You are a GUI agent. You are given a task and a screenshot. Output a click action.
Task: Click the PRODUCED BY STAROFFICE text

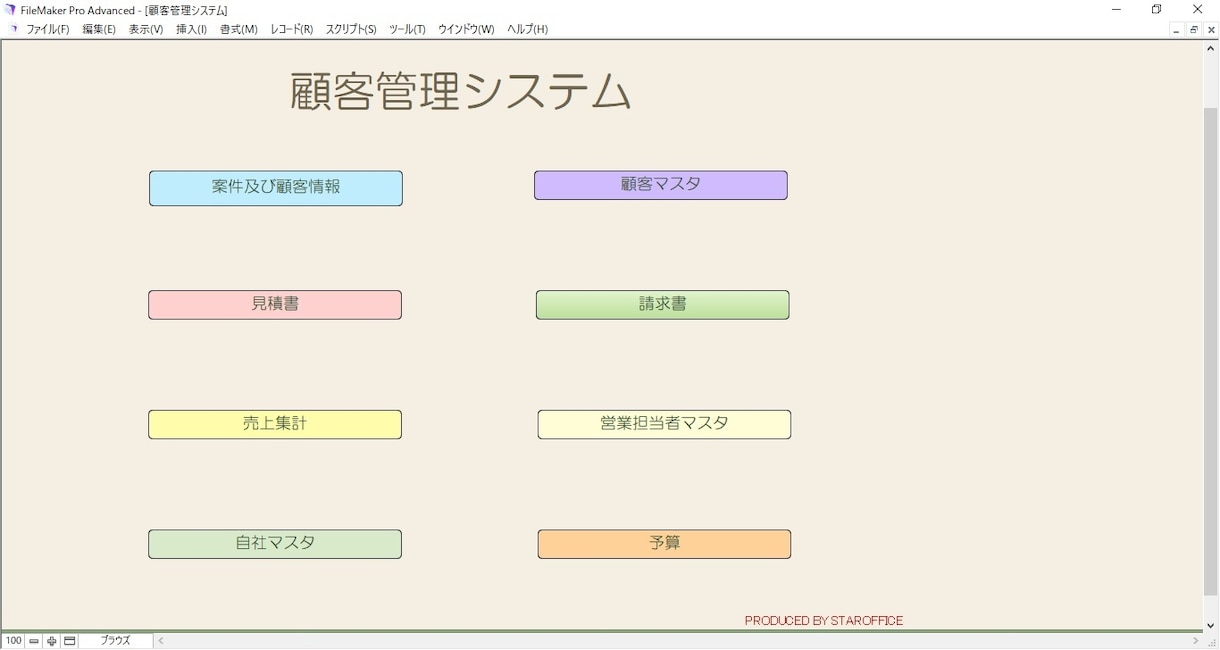(x=824, y=621)
